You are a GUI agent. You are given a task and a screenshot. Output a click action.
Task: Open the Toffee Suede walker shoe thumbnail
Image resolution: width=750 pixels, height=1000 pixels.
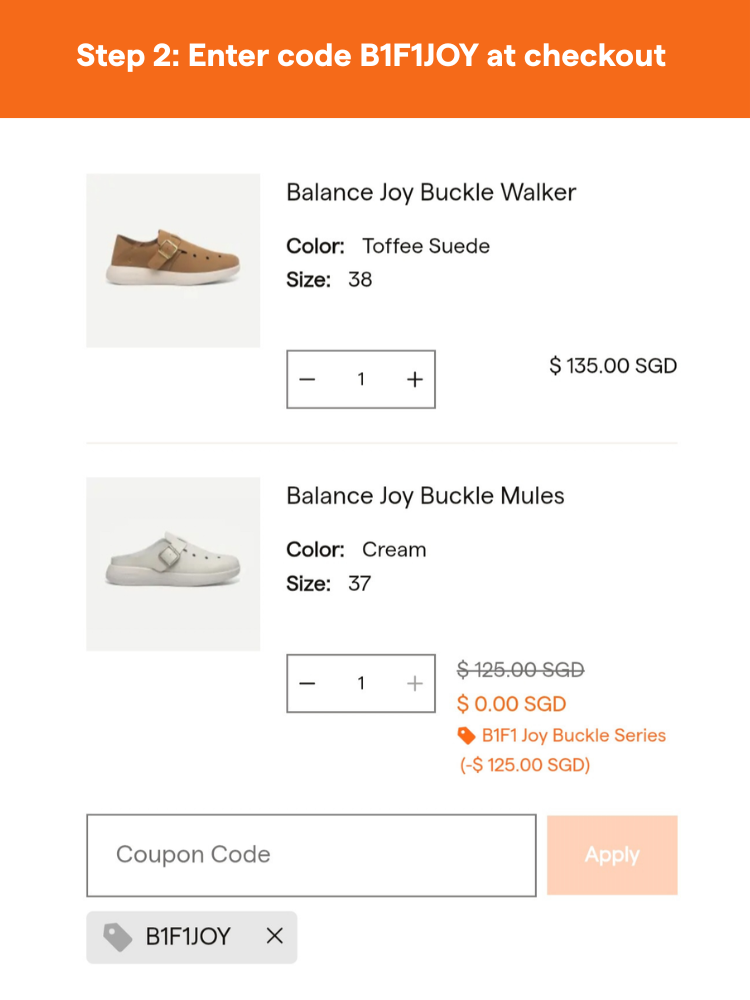[173, 261]
